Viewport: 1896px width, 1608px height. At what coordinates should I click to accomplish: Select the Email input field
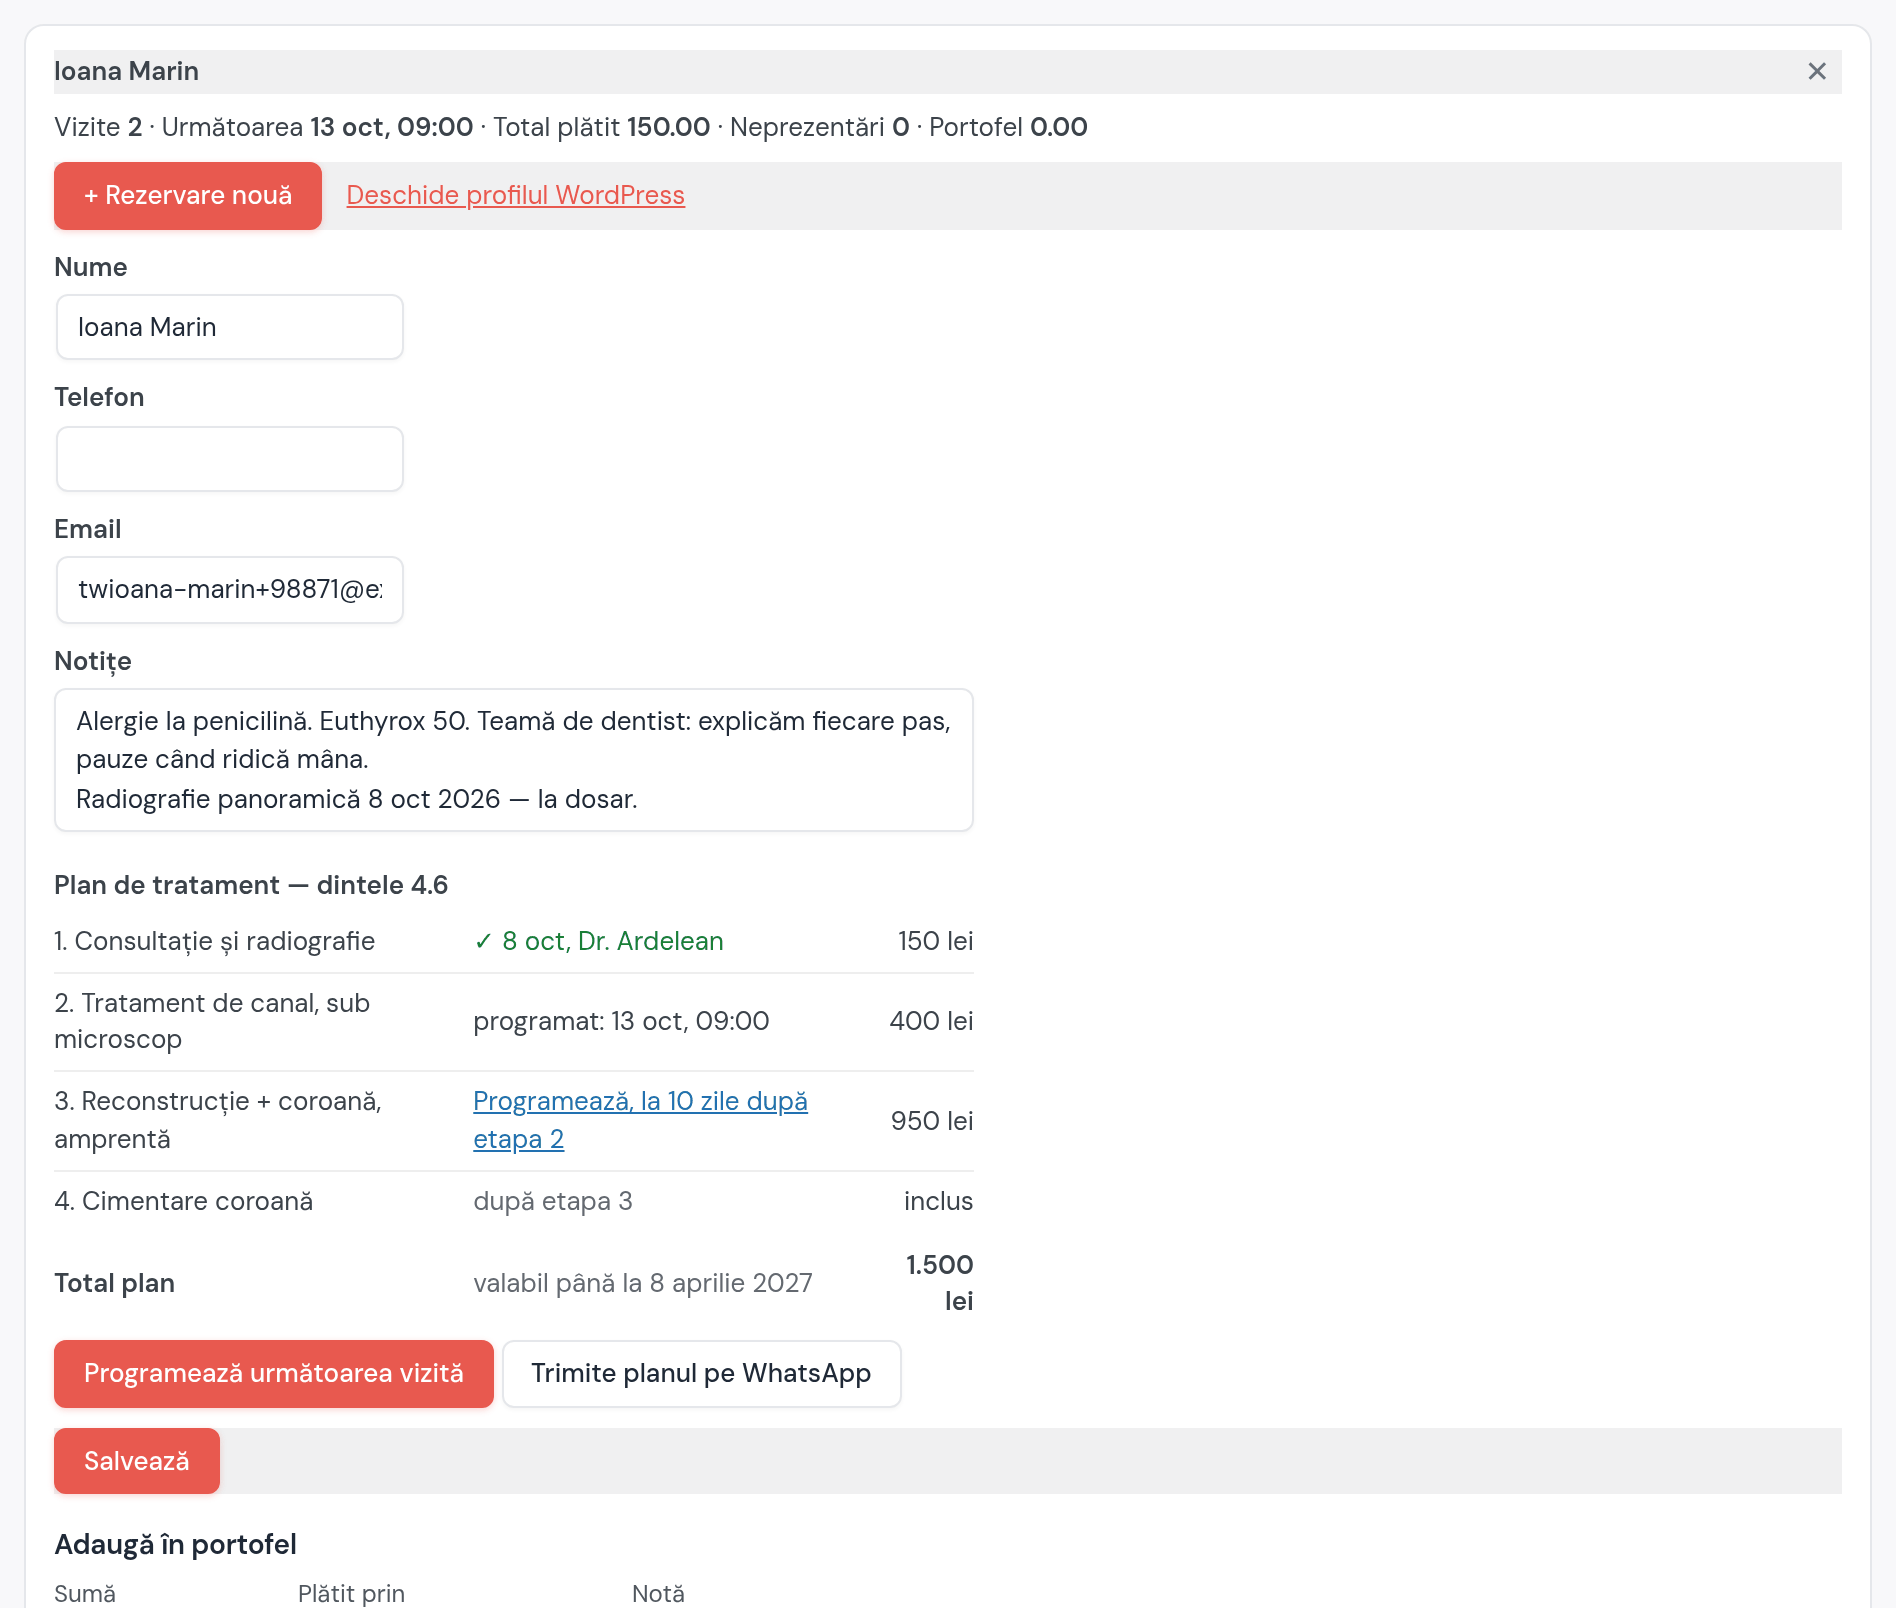(230, 590)
